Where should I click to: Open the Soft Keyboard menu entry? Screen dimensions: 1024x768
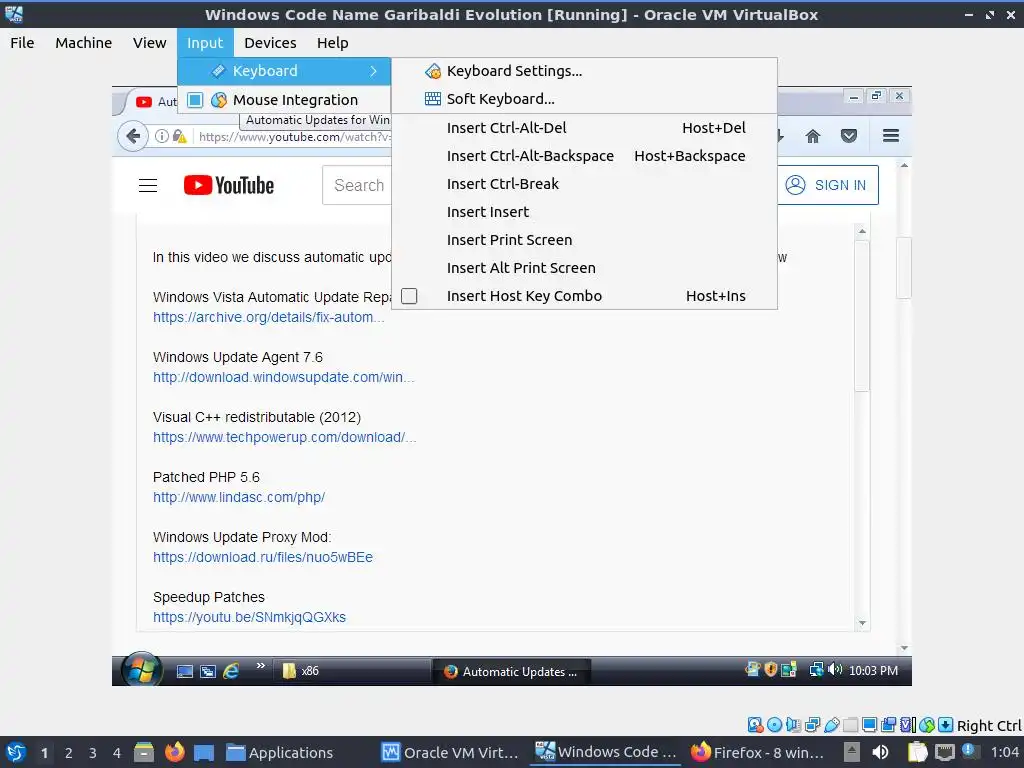(584, 99)
